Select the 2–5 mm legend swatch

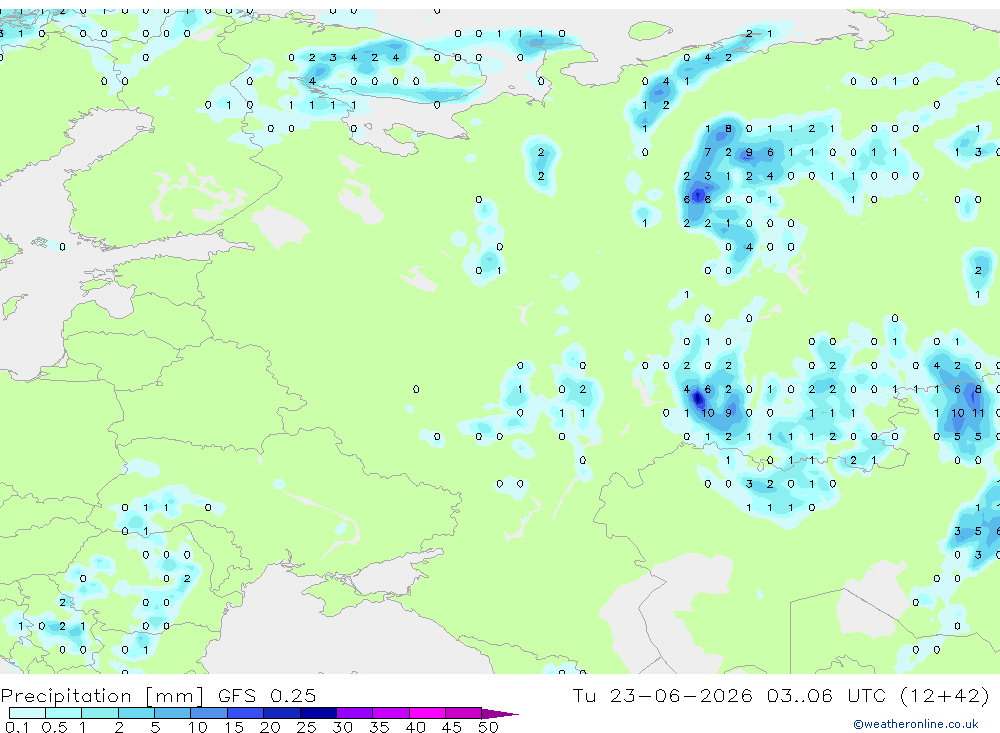point(136,713)
